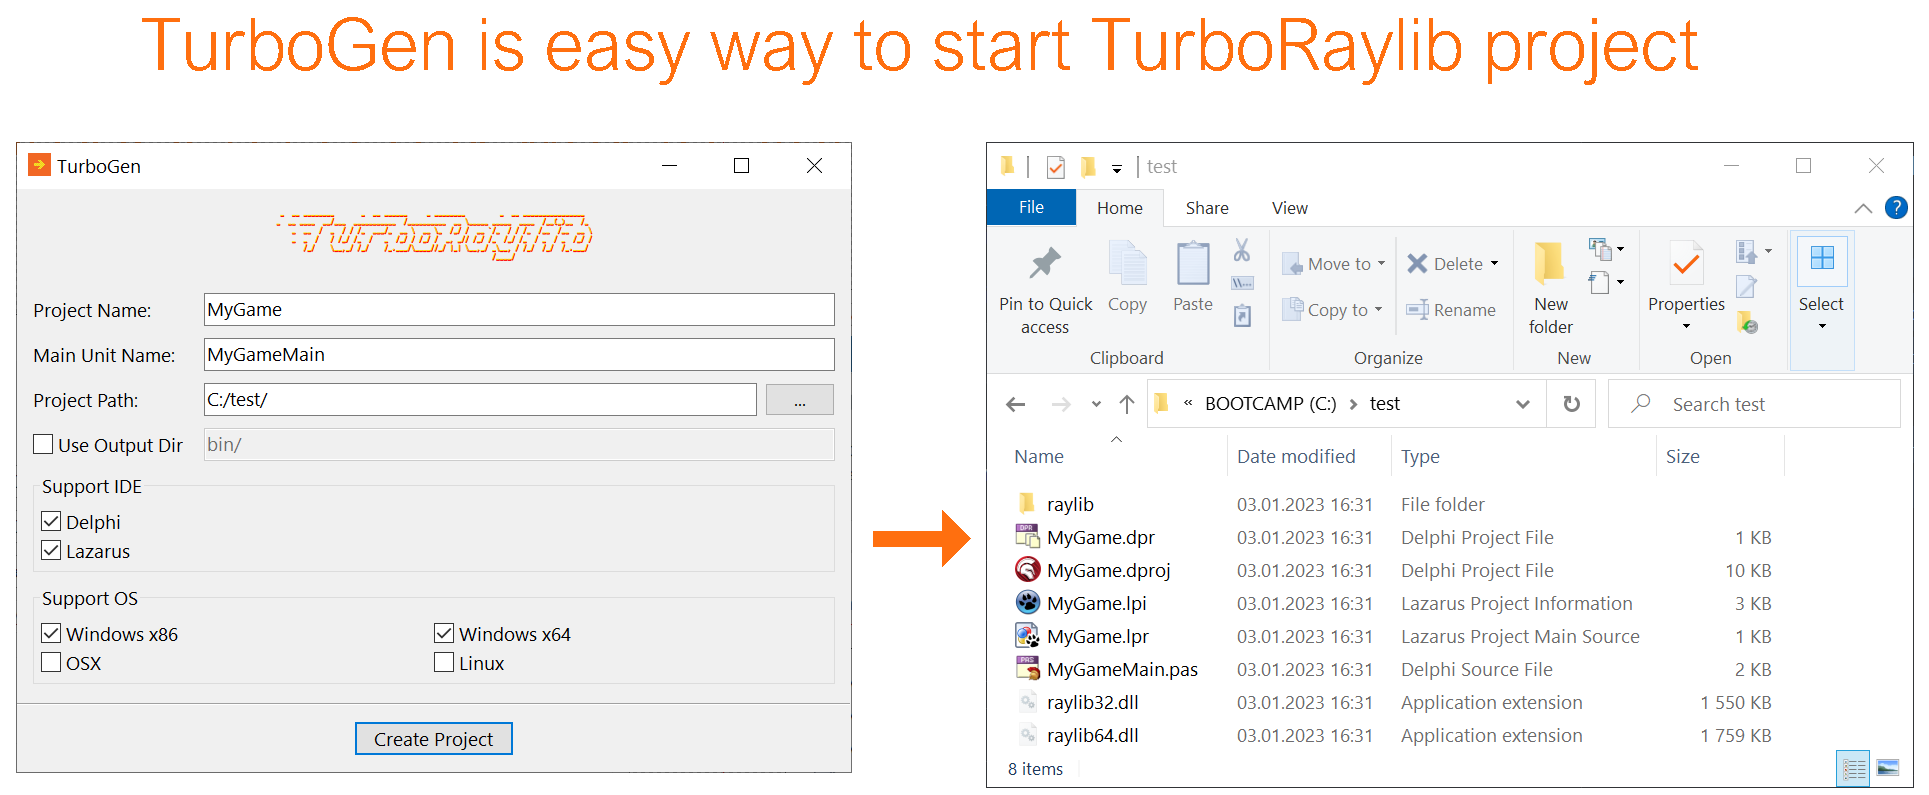Viewport: 1929px width, 795px height.
Task: Expand the Delete dropdown arrow
Action: click(x=1495, y=264)
